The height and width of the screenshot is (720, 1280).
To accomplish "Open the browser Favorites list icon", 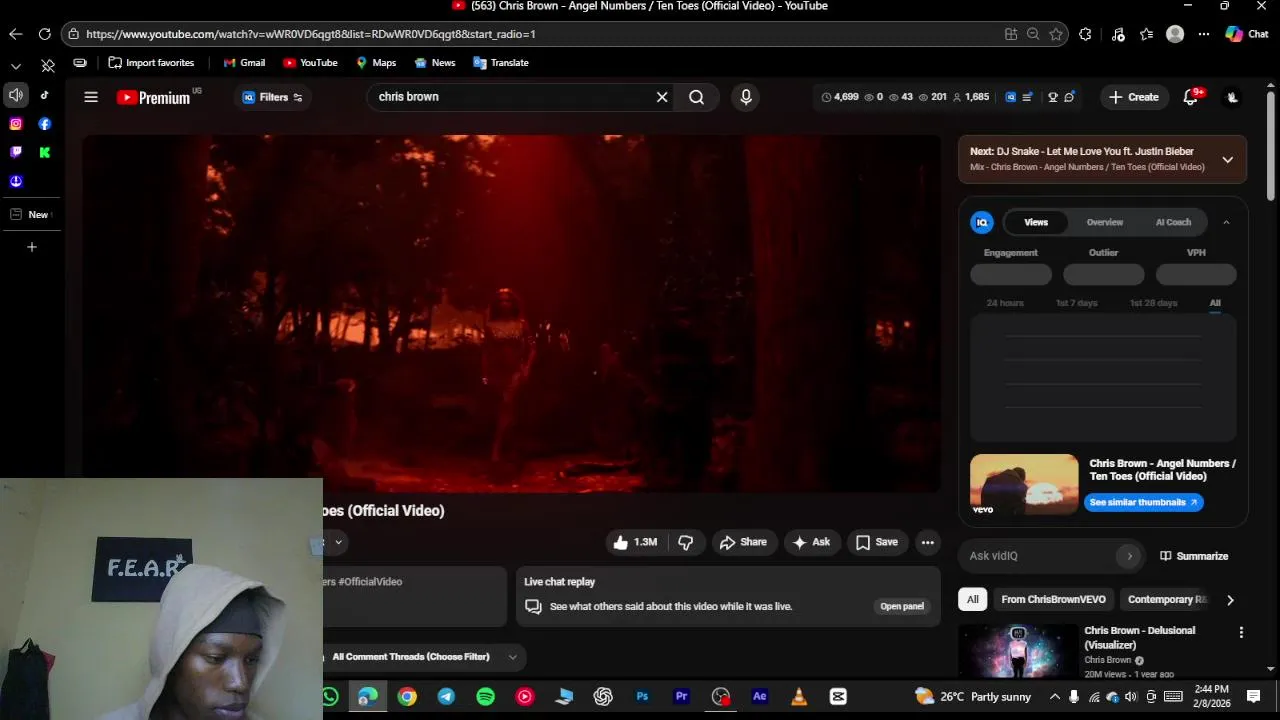I will click(x=1147, y=34).
